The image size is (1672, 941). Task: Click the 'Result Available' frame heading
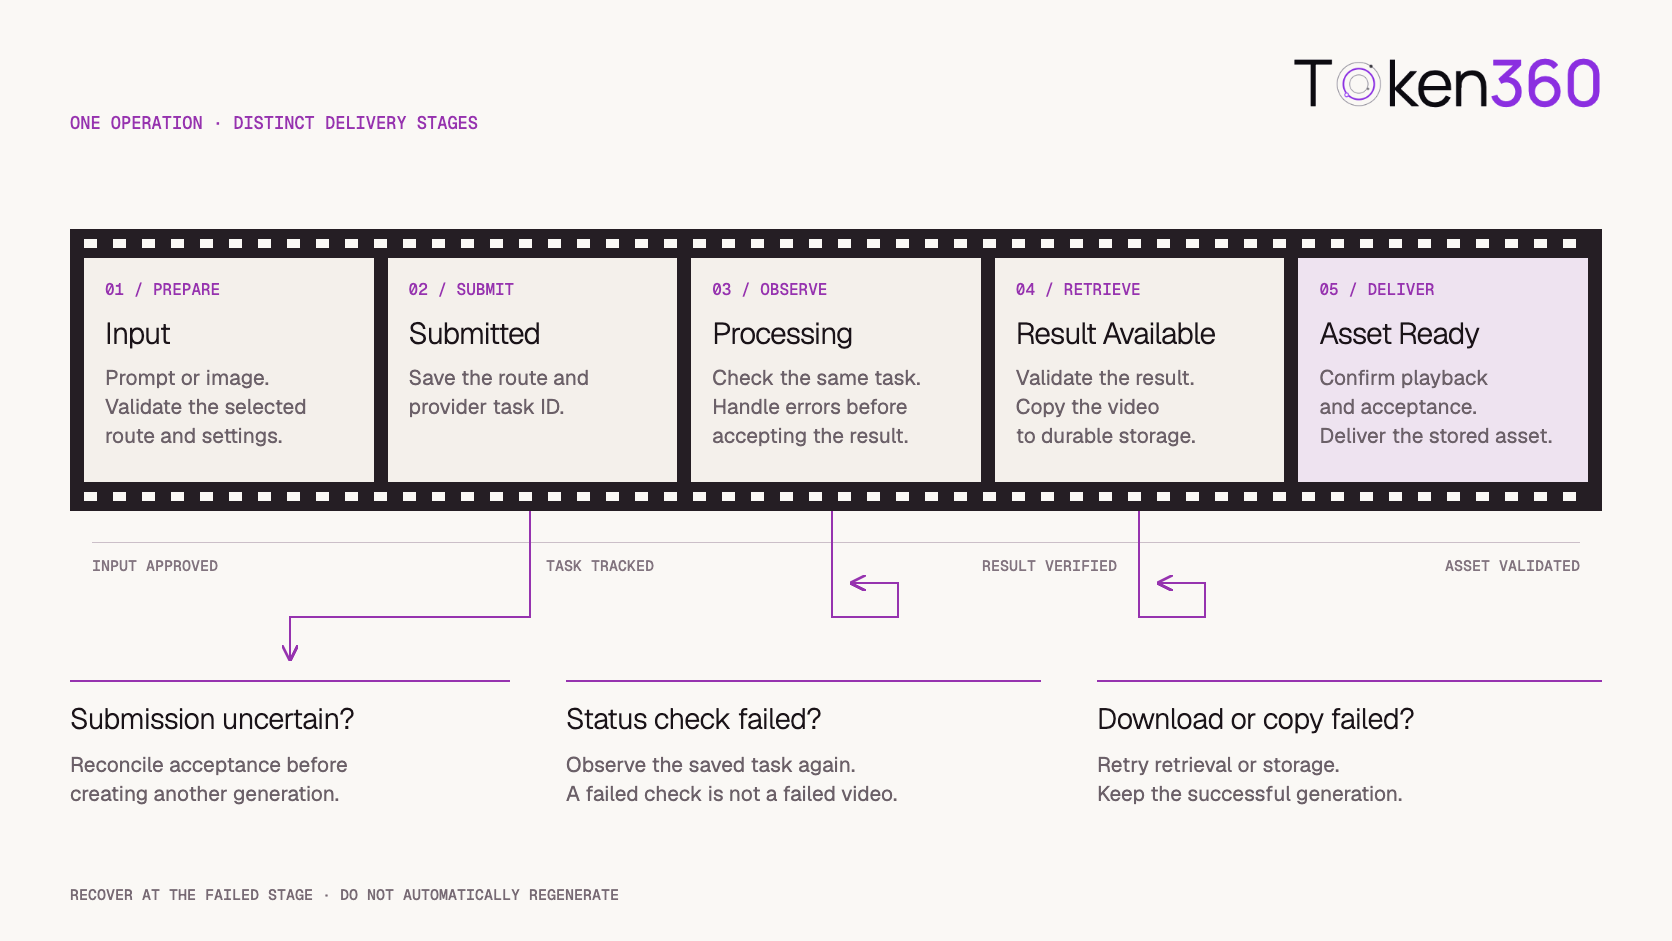coord(1115,334)
